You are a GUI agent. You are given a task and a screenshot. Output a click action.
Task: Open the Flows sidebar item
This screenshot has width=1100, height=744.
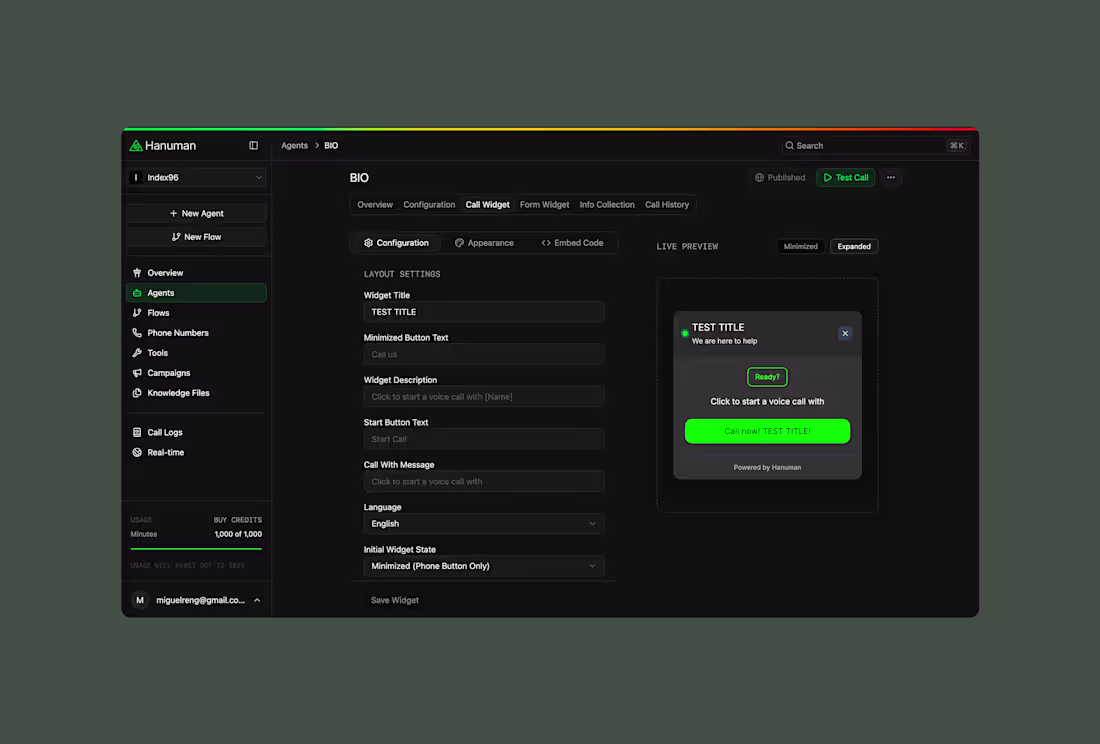click(x=196, y=313)
